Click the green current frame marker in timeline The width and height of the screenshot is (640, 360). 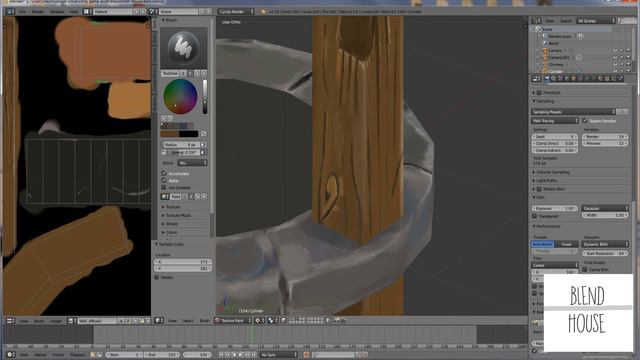[x=252, y=335]
